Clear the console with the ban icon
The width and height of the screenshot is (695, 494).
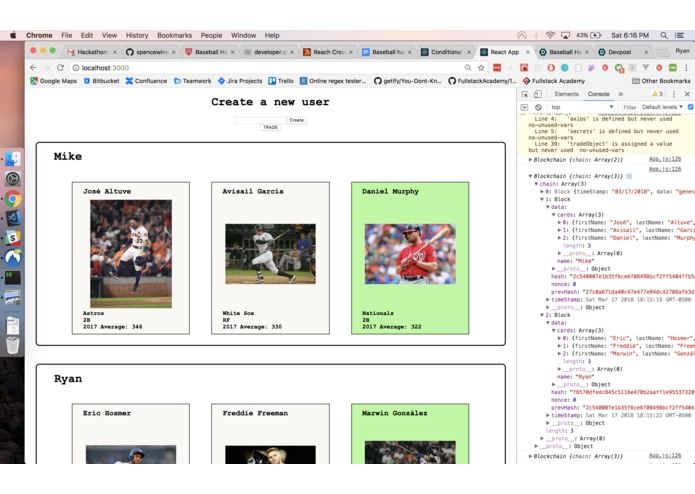[x=538, y=107]
